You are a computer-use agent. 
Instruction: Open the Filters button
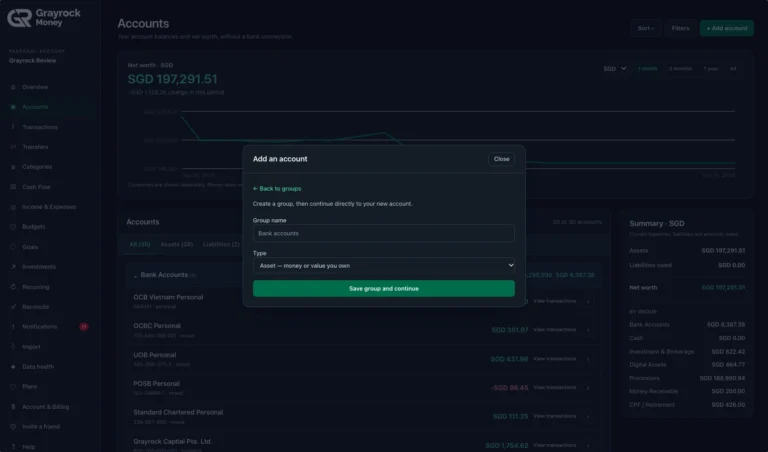680,28
